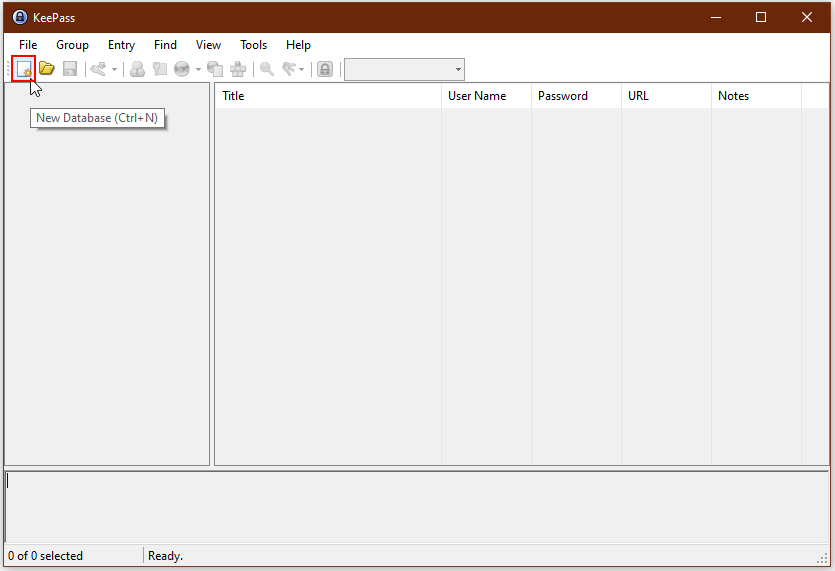Image resolution: width=835 pixels, height=571 pixels.
Task: Minimize the KeePass window
Action: point(716,17)
